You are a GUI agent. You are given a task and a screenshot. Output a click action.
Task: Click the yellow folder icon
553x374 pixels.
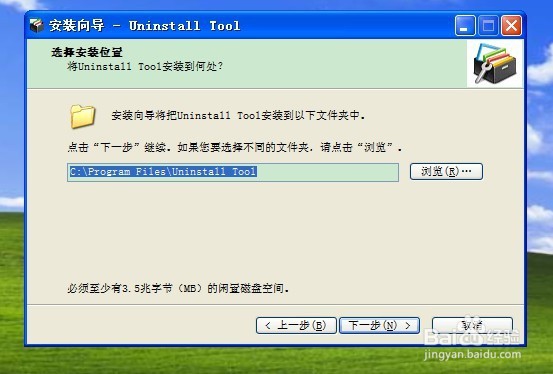tap(83, 116)
